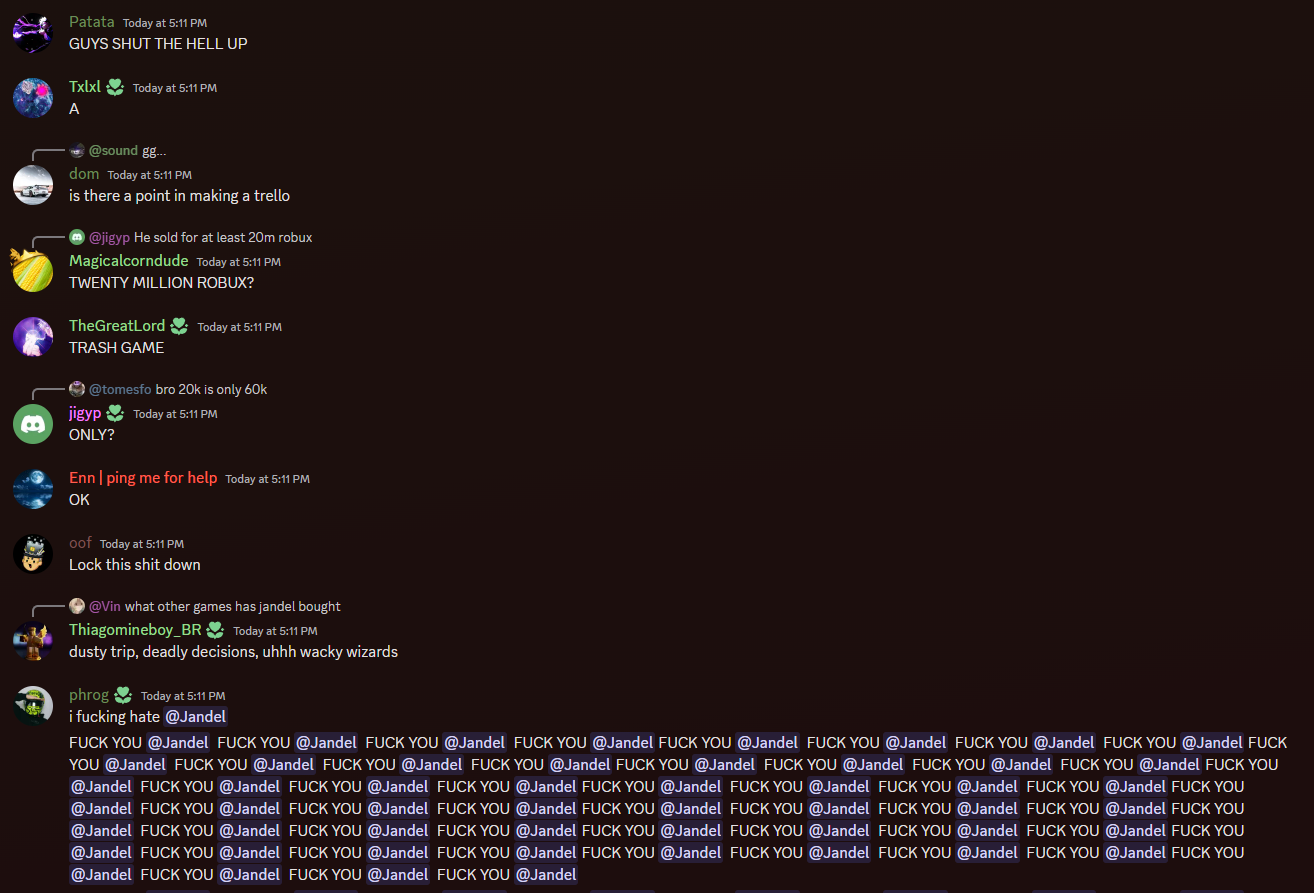Open jigyp's default Discord avatar
The image size is (1314, 893).
tap(33, 424)
